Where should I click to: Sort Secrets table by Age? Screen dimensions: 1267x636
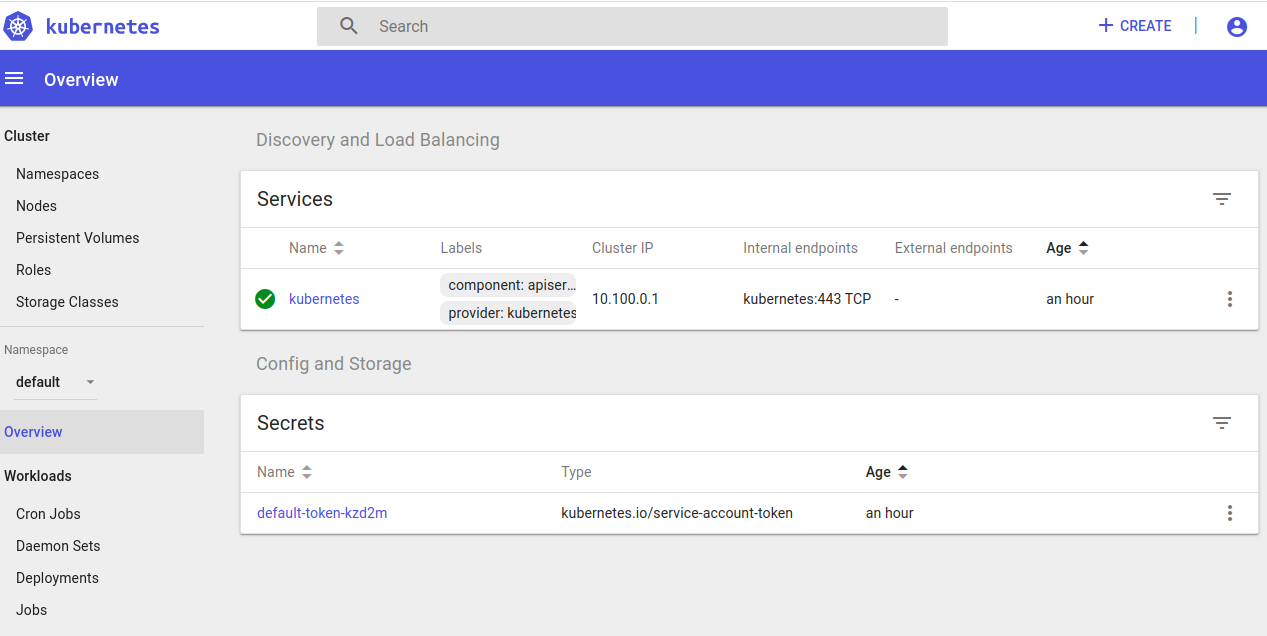coord(886,472)
